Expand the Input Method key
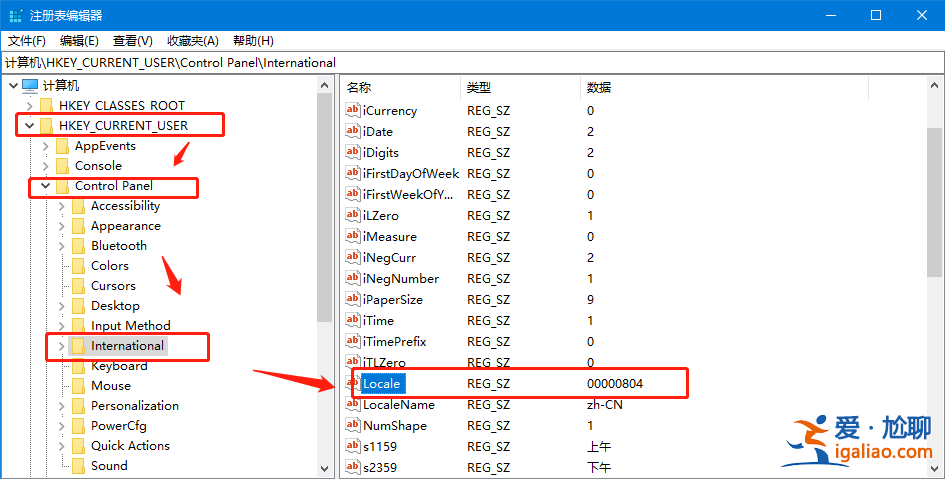The width and height of the screenshot is (945, 479). (61, 326)
